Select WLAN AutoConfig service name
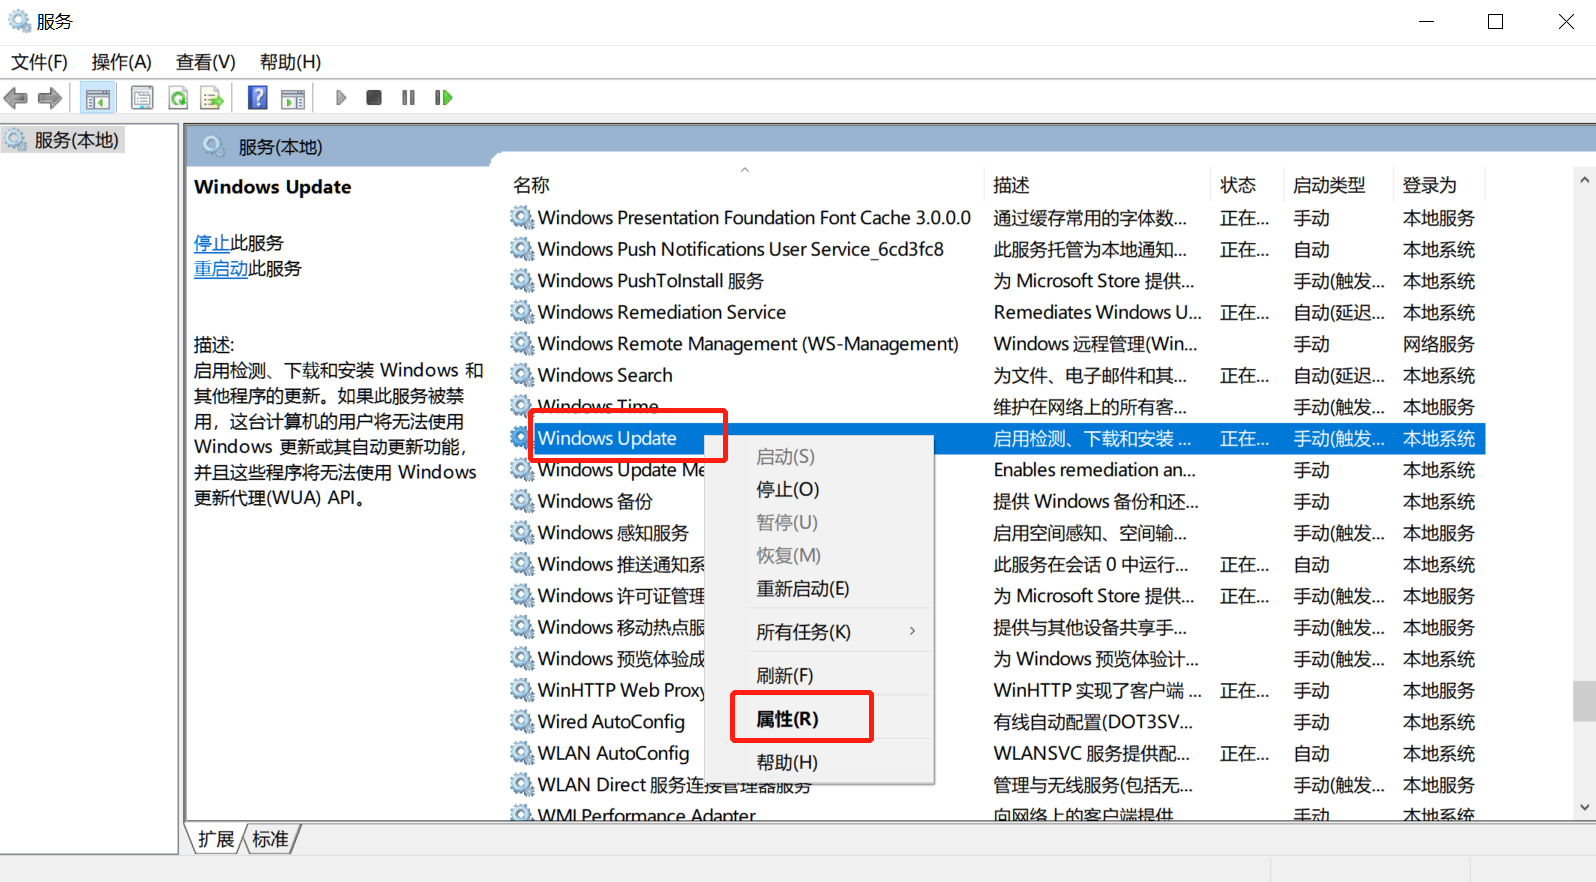The height and width of the screenshot is (882, 1596). click(x=613, y=753)
